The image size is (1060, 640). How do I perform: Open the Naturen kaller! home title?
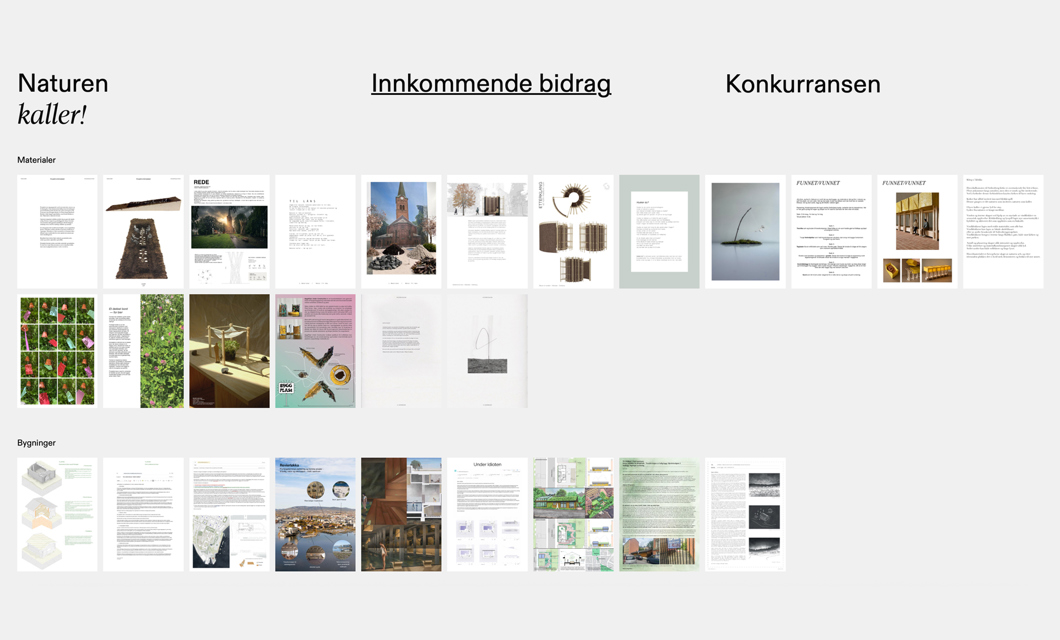pos(63,99)
